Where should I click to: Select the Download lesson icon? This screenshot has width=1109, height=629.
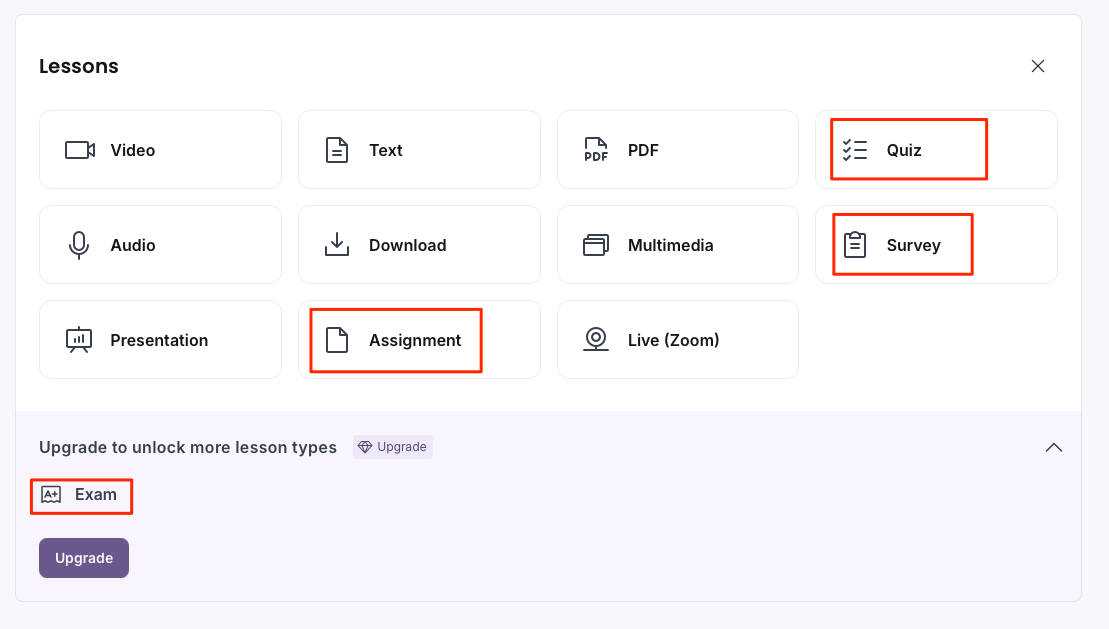click(337, 244)
